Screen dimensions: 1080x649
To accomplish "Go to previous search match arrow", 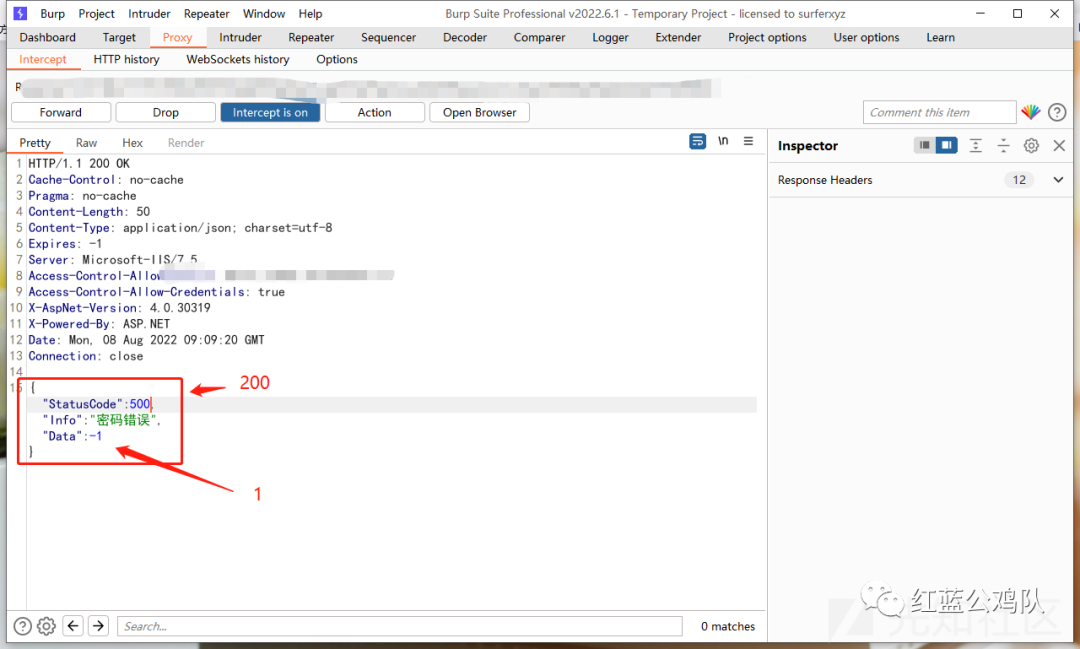I will 73,626.
